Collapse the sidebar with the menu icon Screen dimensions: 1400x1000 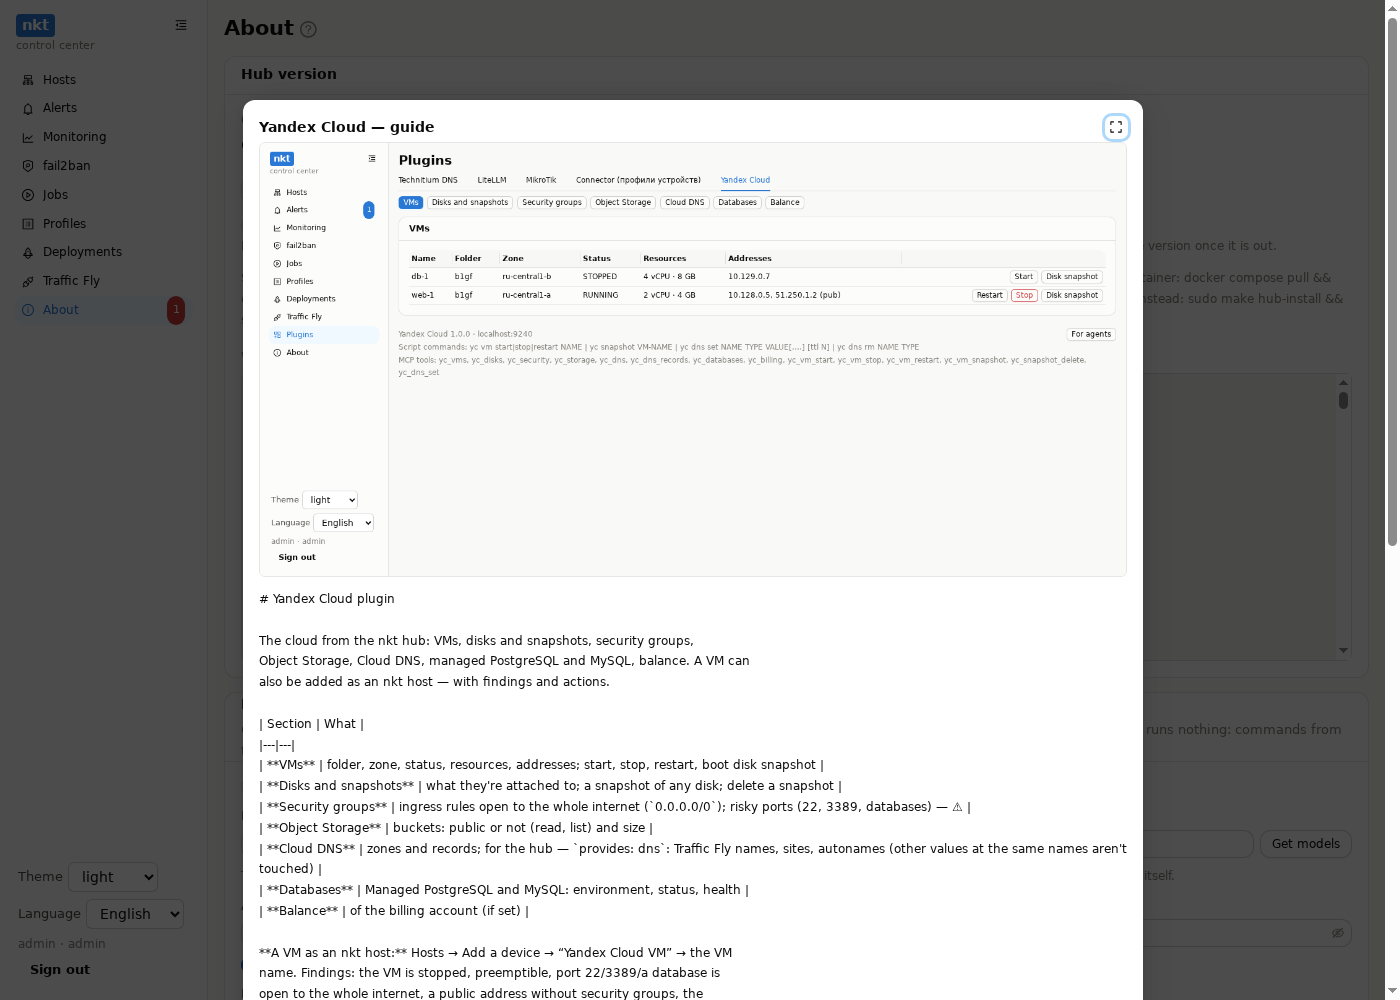tap(181, 25)
